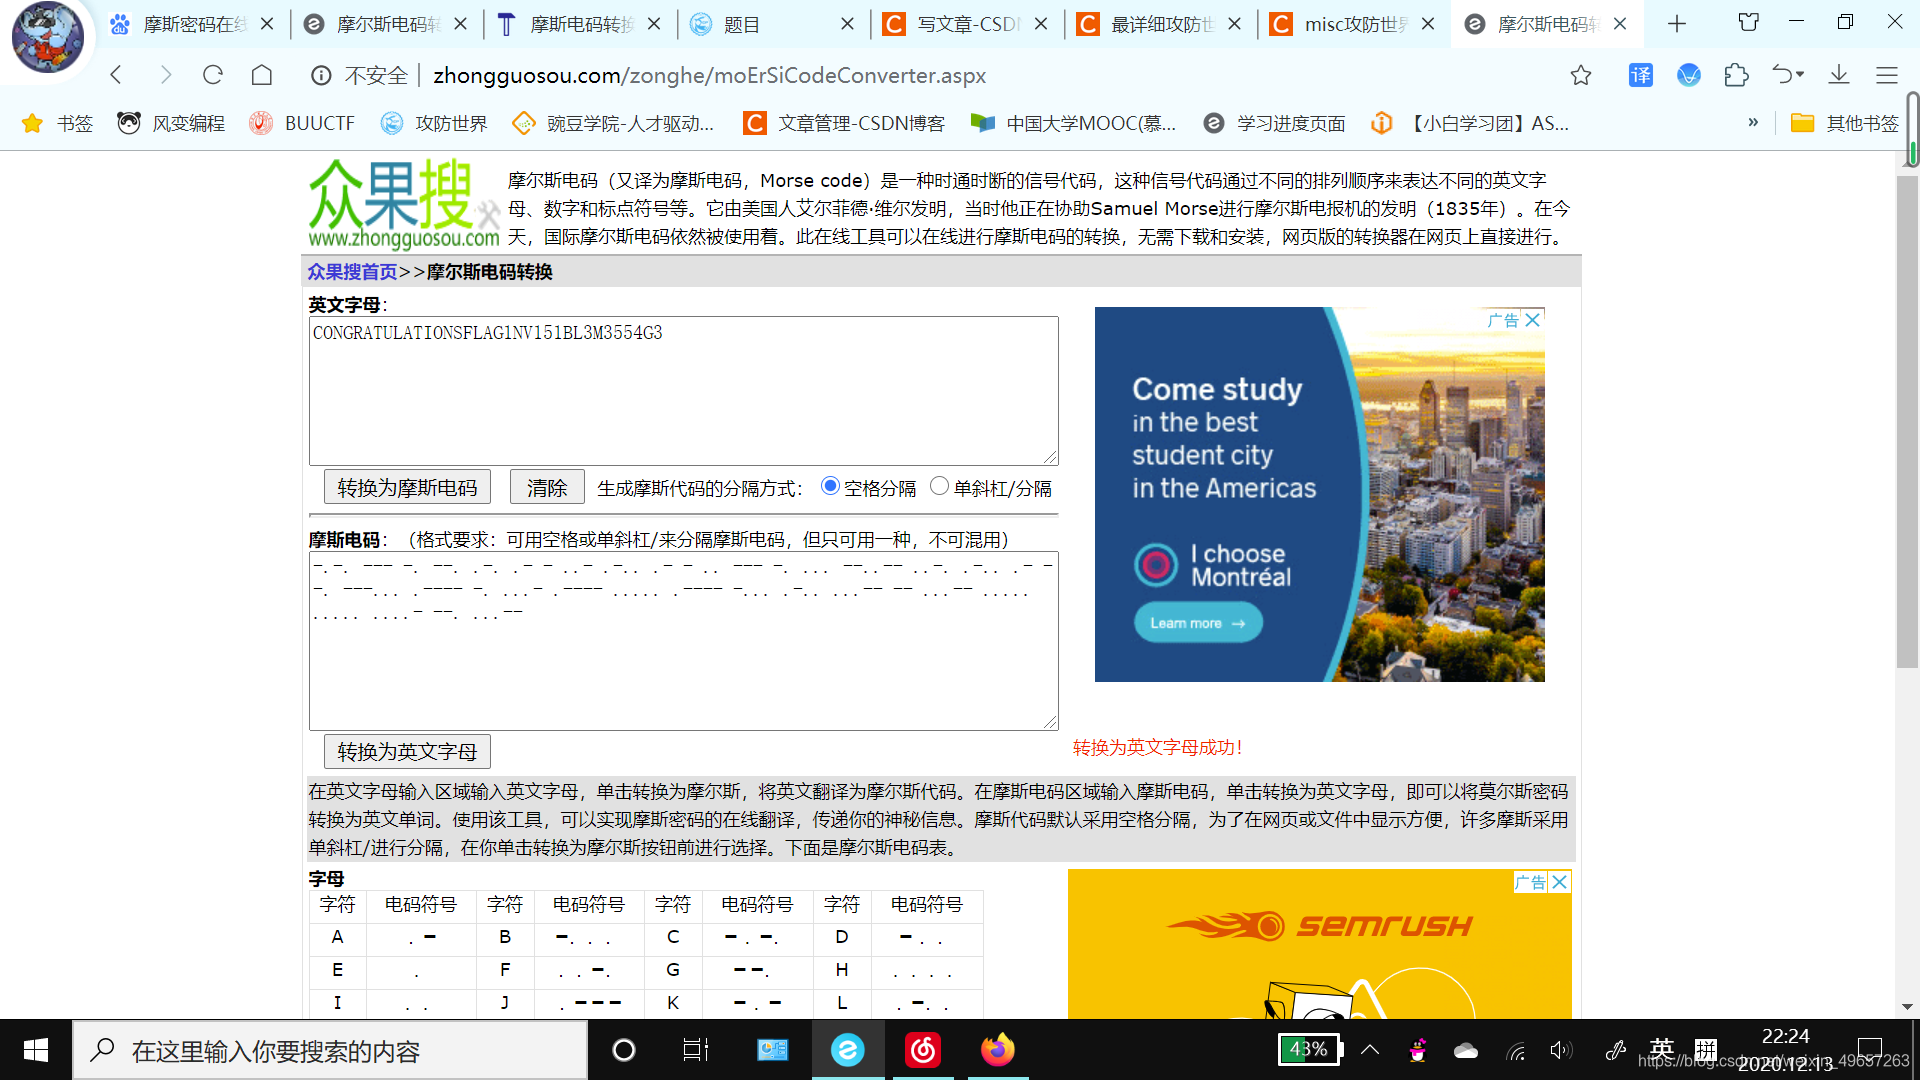Open the browser extensions puzzle icon
The image size is (1920, 1080).
point(1736,75)
